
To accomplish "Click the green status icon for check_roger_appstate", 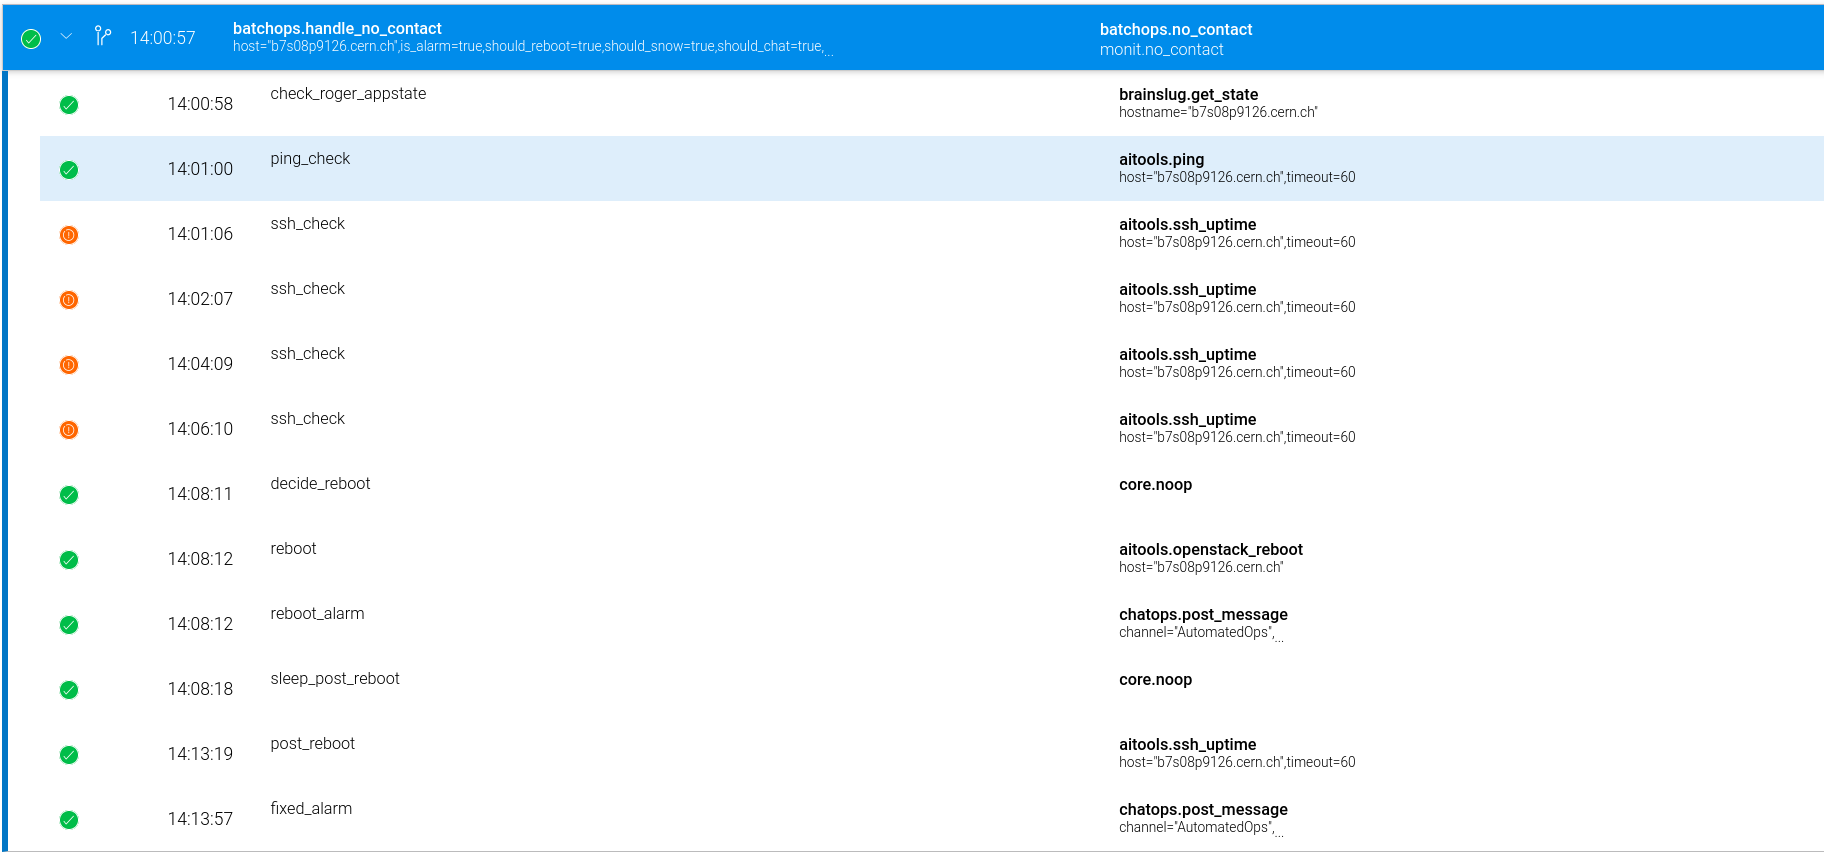I will click(x=69, y=105).
